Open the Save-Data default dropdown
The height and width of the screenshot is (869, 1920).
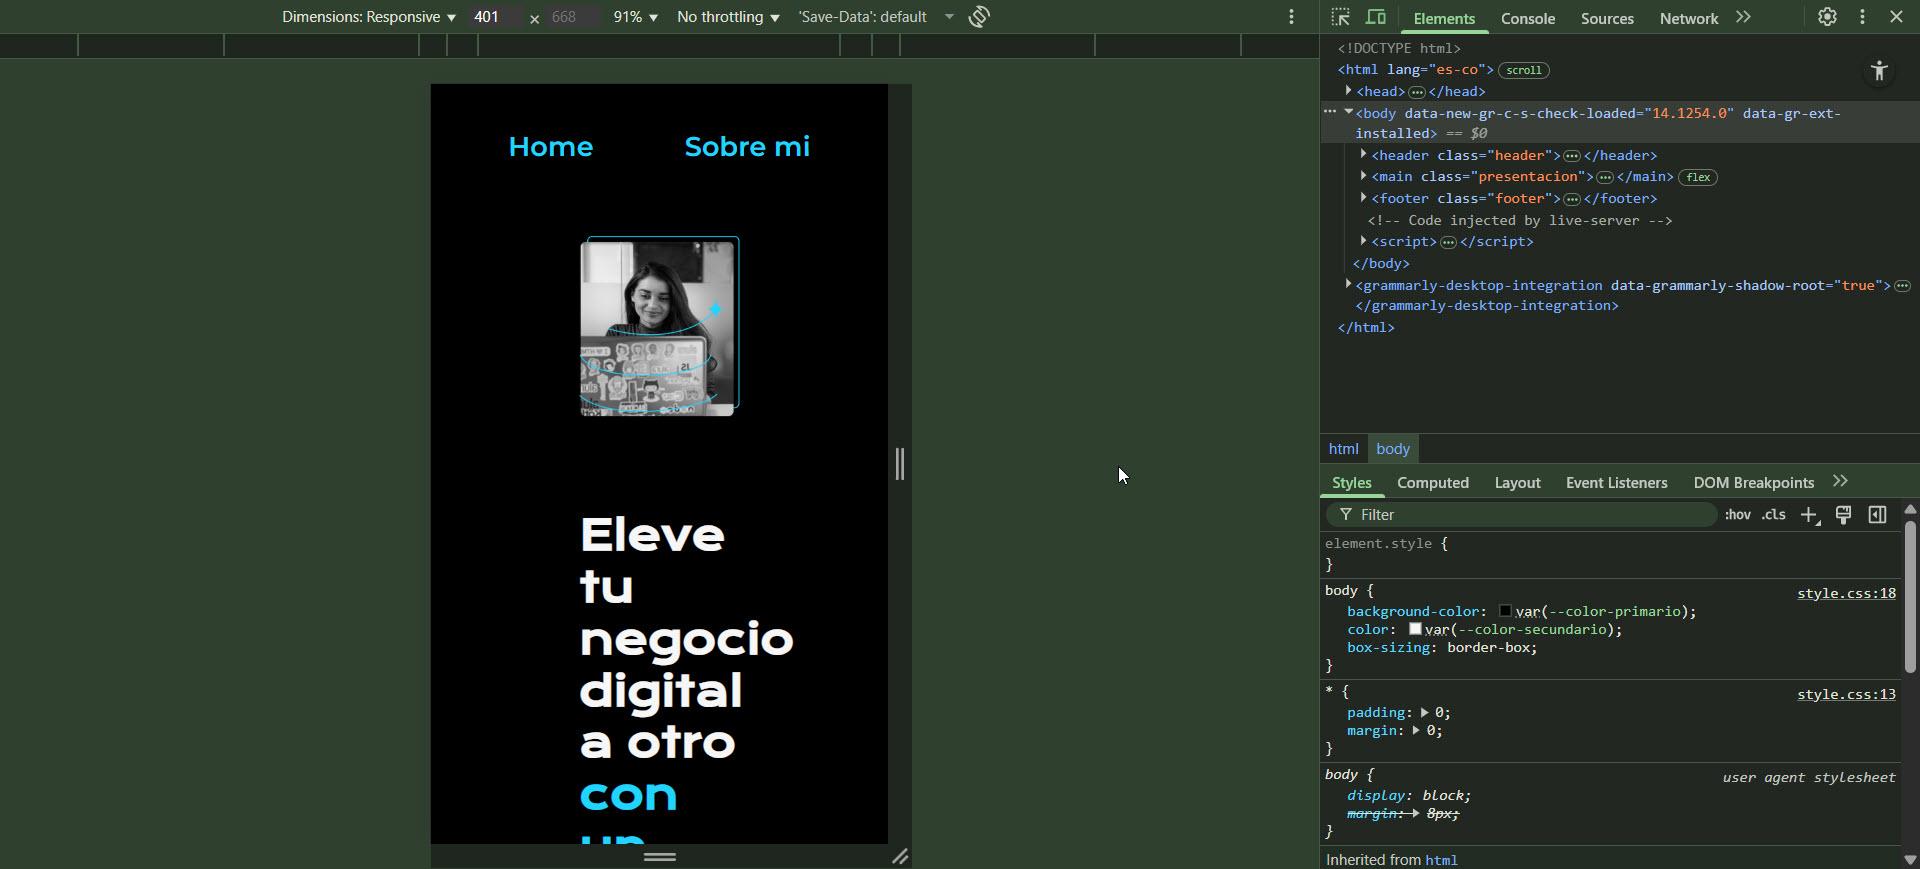click(876, 17)
